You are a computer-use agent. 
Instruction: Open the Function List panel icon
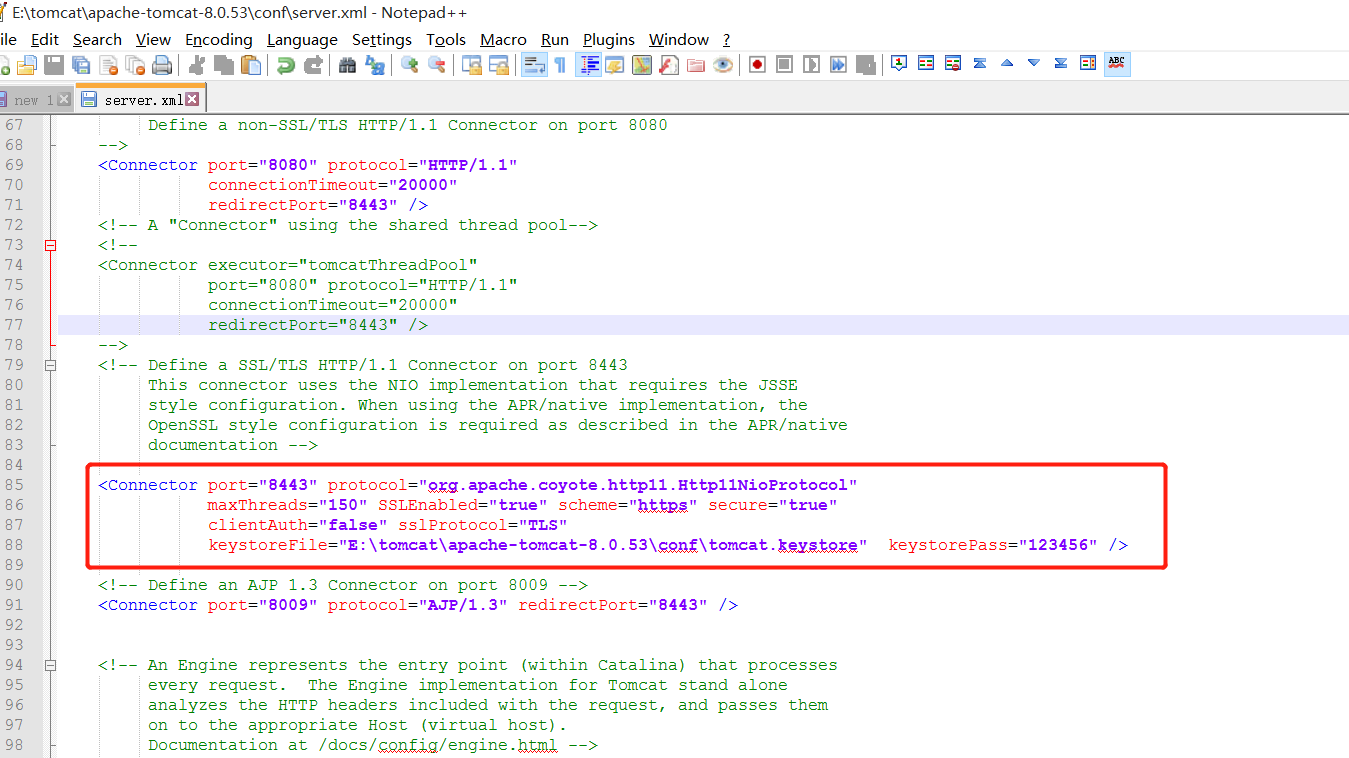(669, 65)
